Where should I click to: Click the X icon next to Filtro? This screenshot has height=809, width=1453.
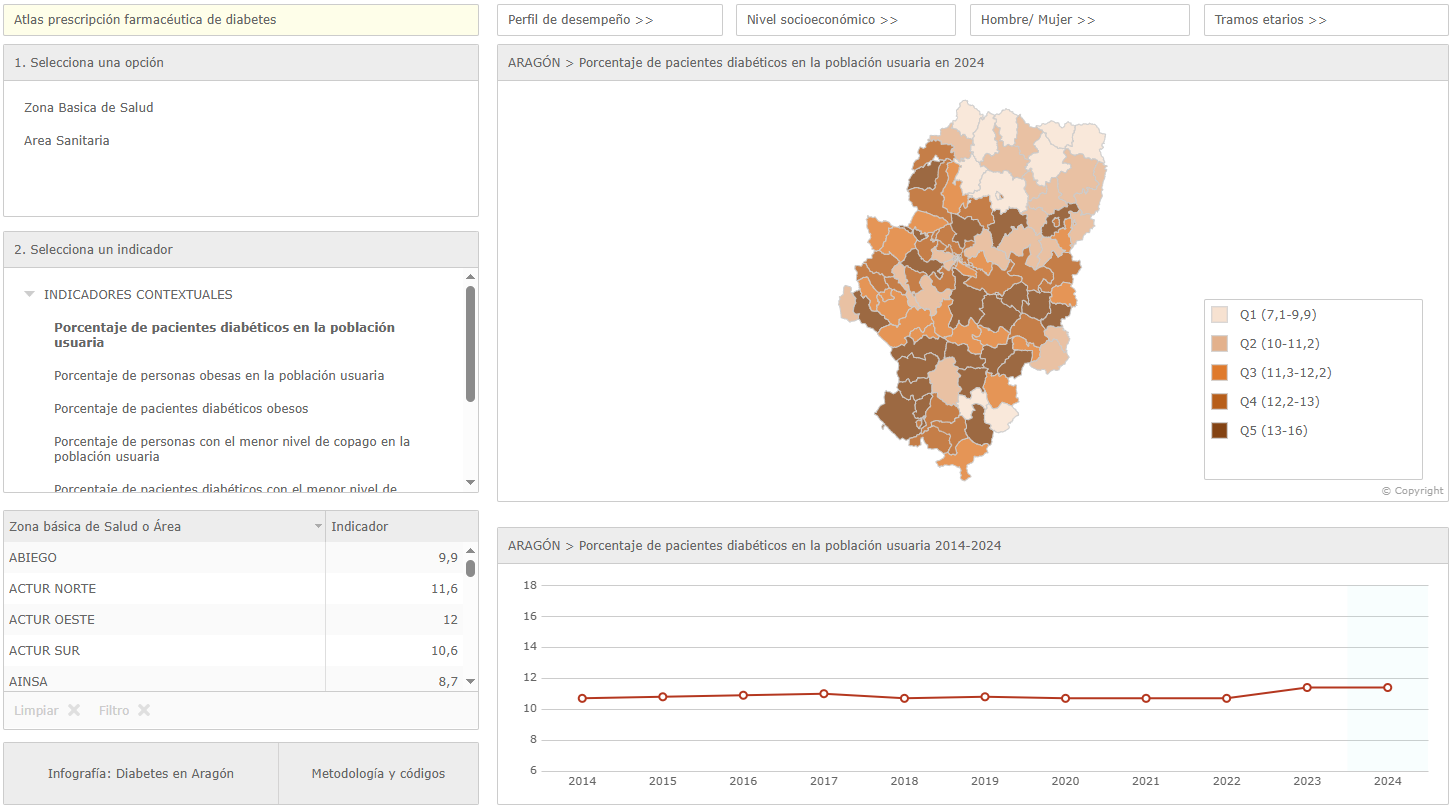(144, 711)
